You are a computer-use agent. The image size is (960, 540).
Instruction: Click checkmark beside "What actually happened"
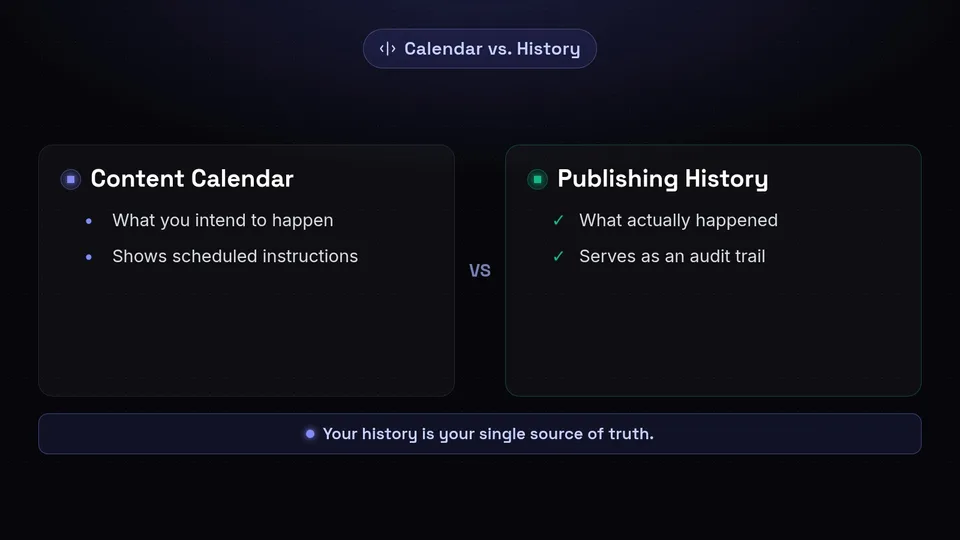[x=558, y=220]
